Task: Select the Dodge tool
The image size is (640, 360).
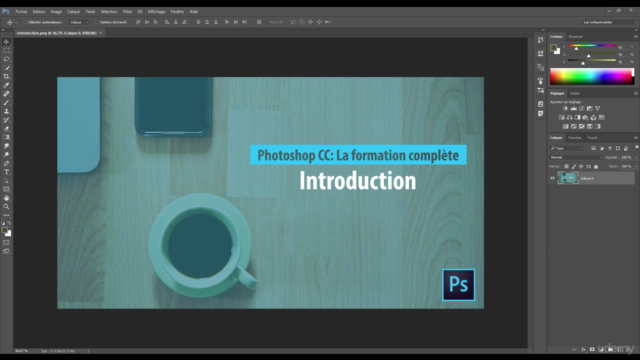Action: coord(6,155)
